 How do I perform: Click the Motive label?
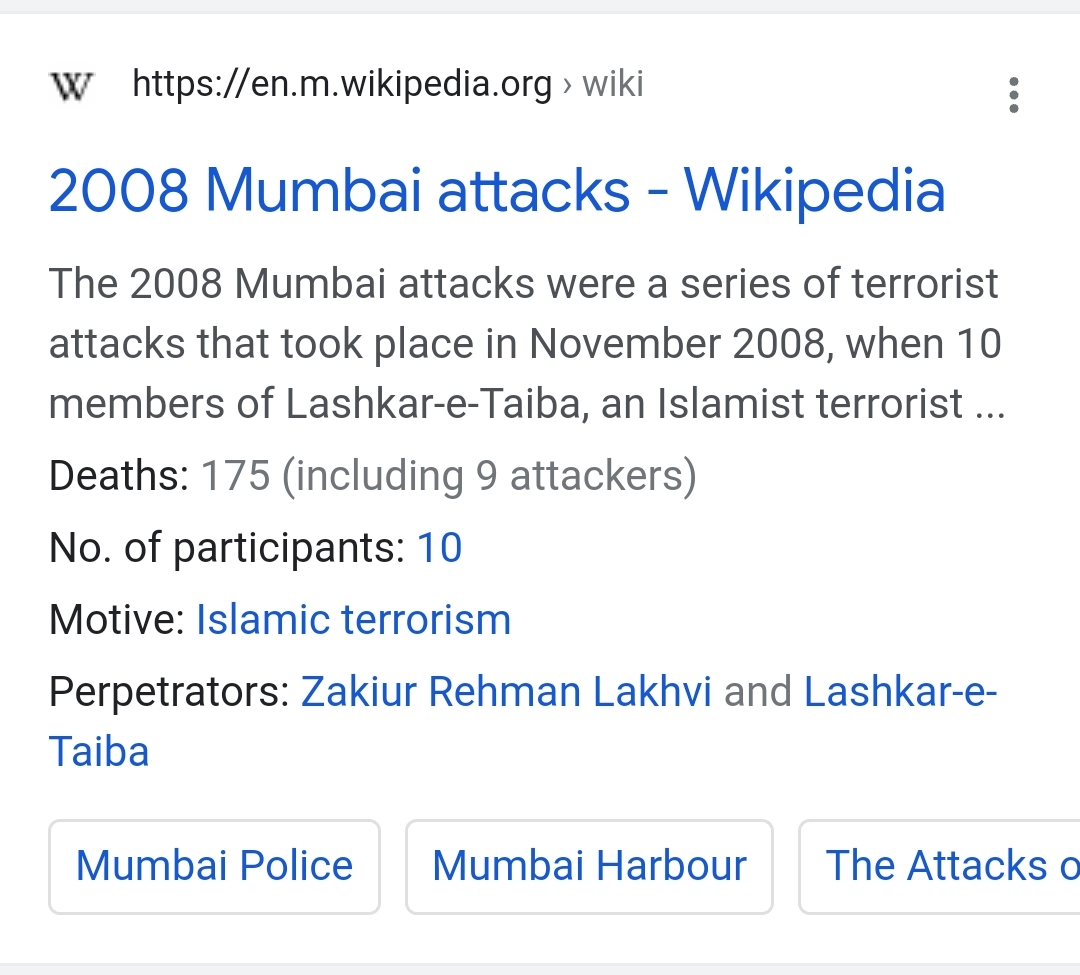[117, 620]
